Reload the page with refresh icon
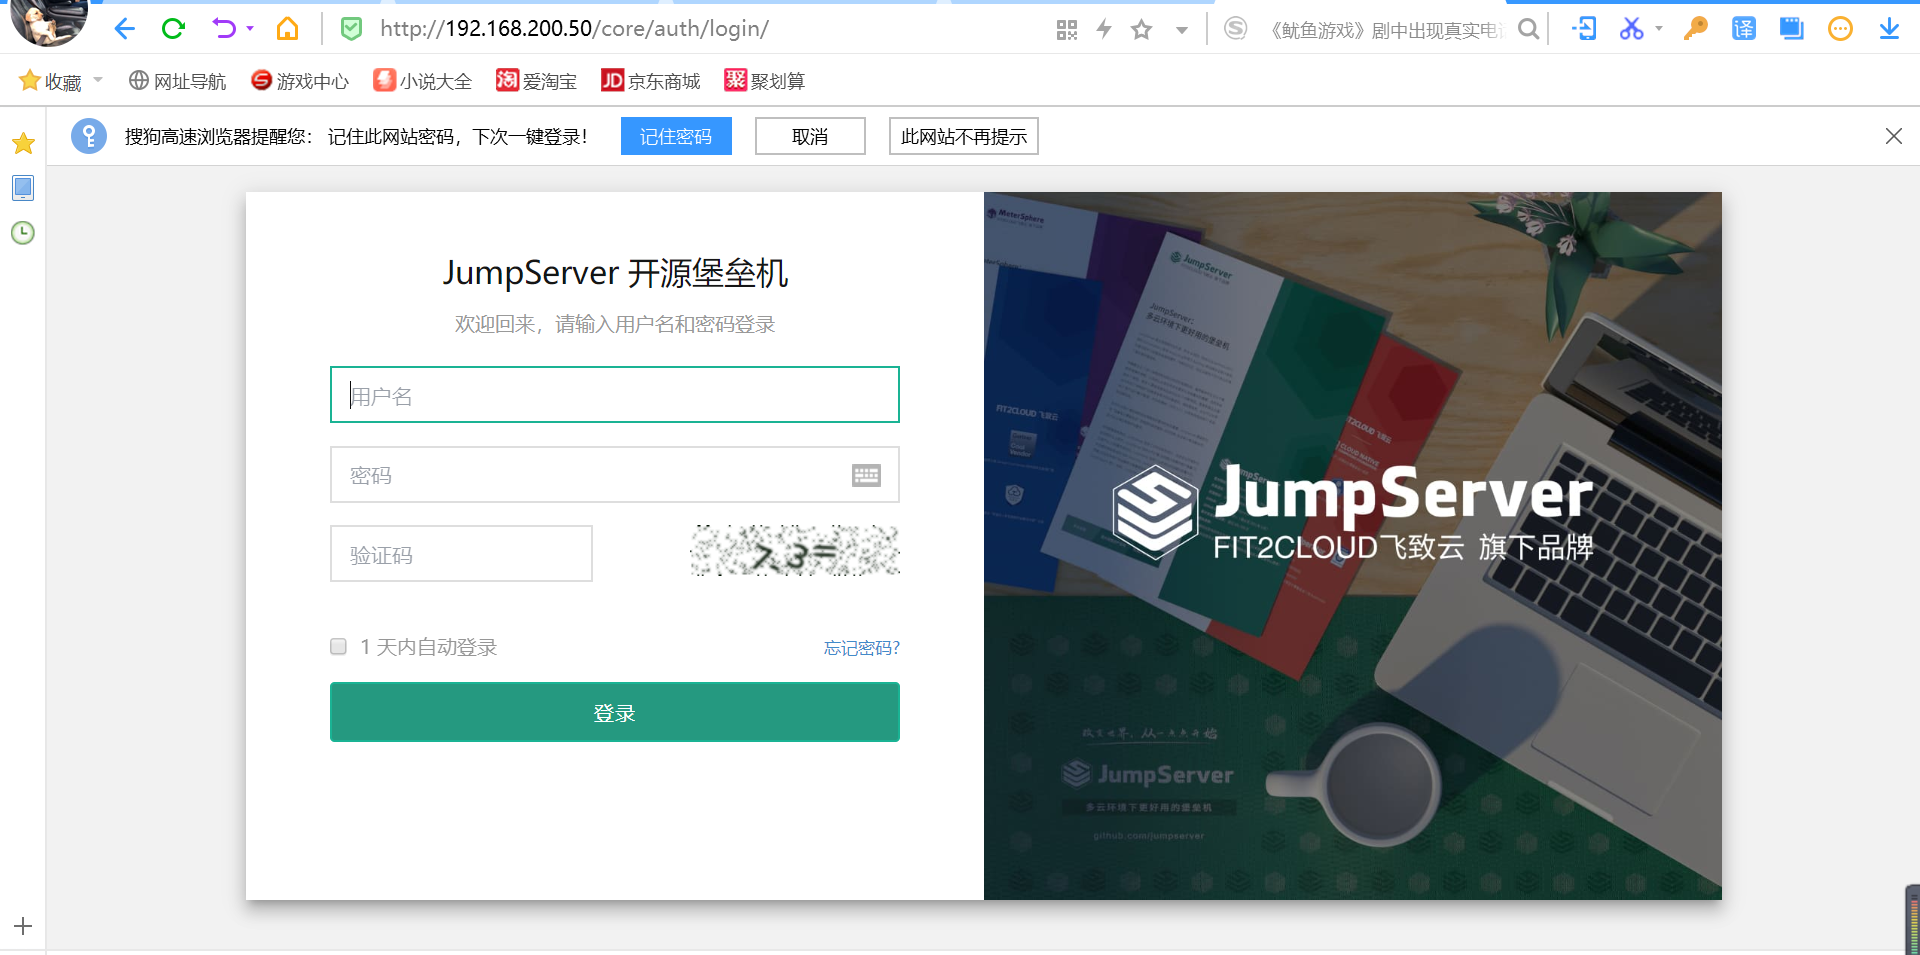Viewport: 1920px width, 955px height. click(173, 29)
